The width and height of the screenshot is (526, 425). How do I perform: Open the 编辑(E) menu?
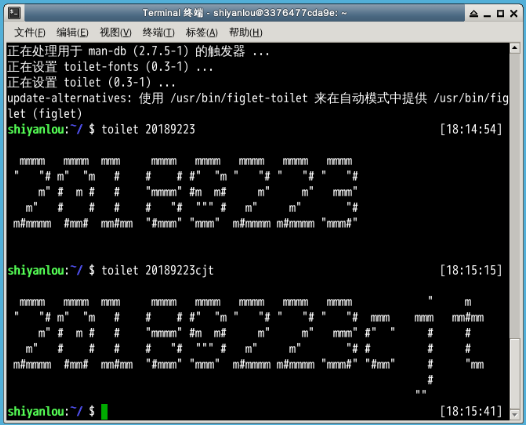click(x=72, y=33)
